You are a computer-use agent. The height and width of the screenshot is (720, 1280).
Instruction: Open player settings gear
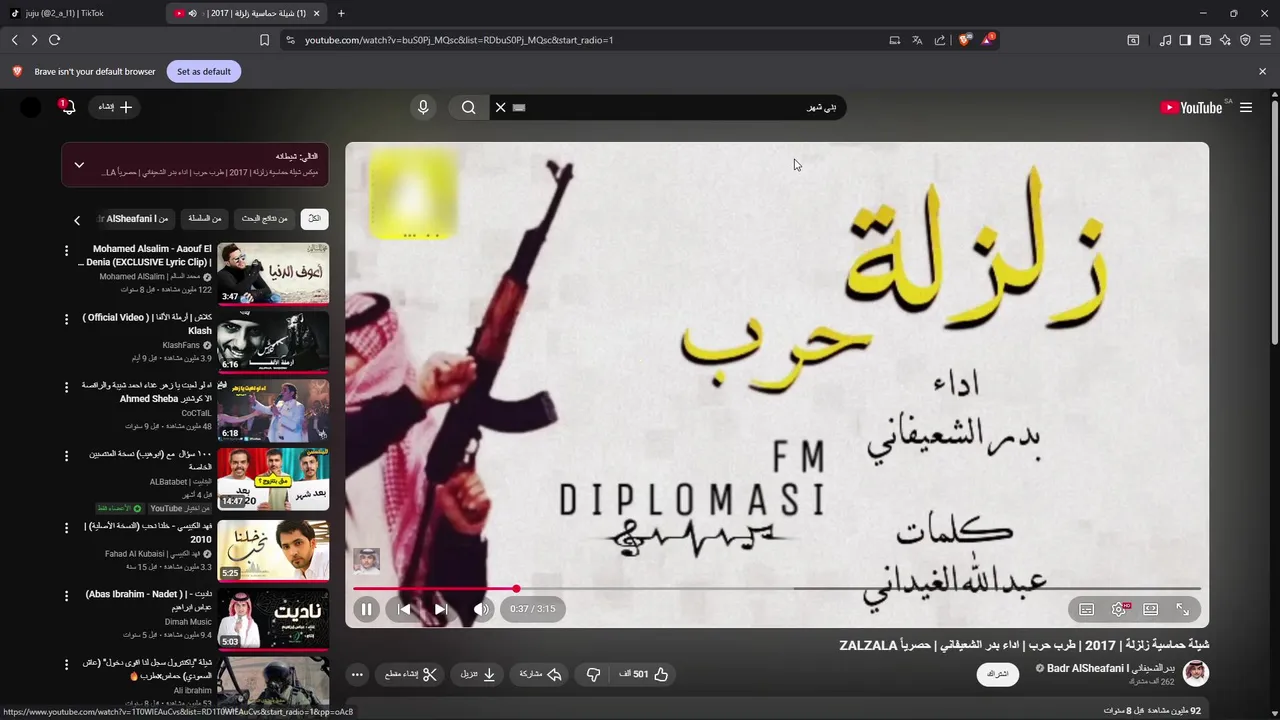[x=1119, y=609]
